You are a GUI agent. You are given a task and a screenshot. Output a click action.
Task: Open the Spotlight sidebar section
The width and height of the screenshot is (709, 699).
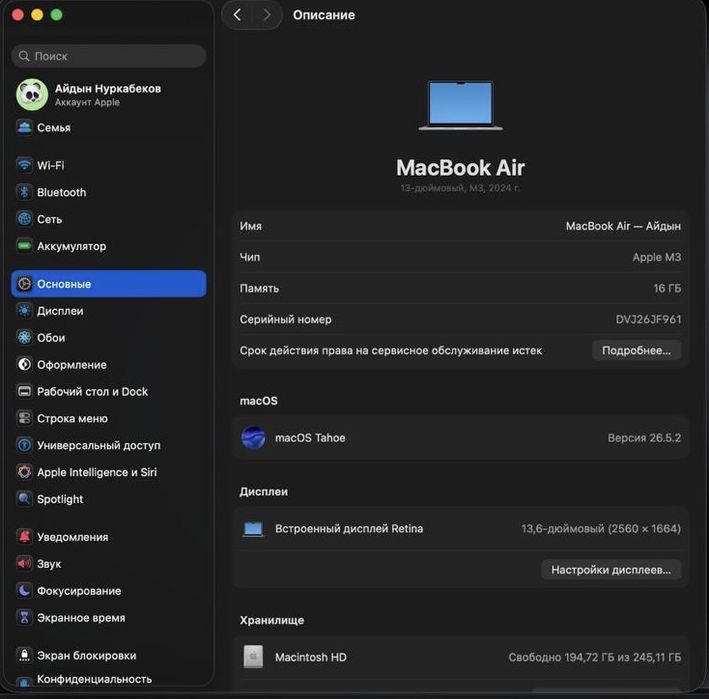click(109, 499)
